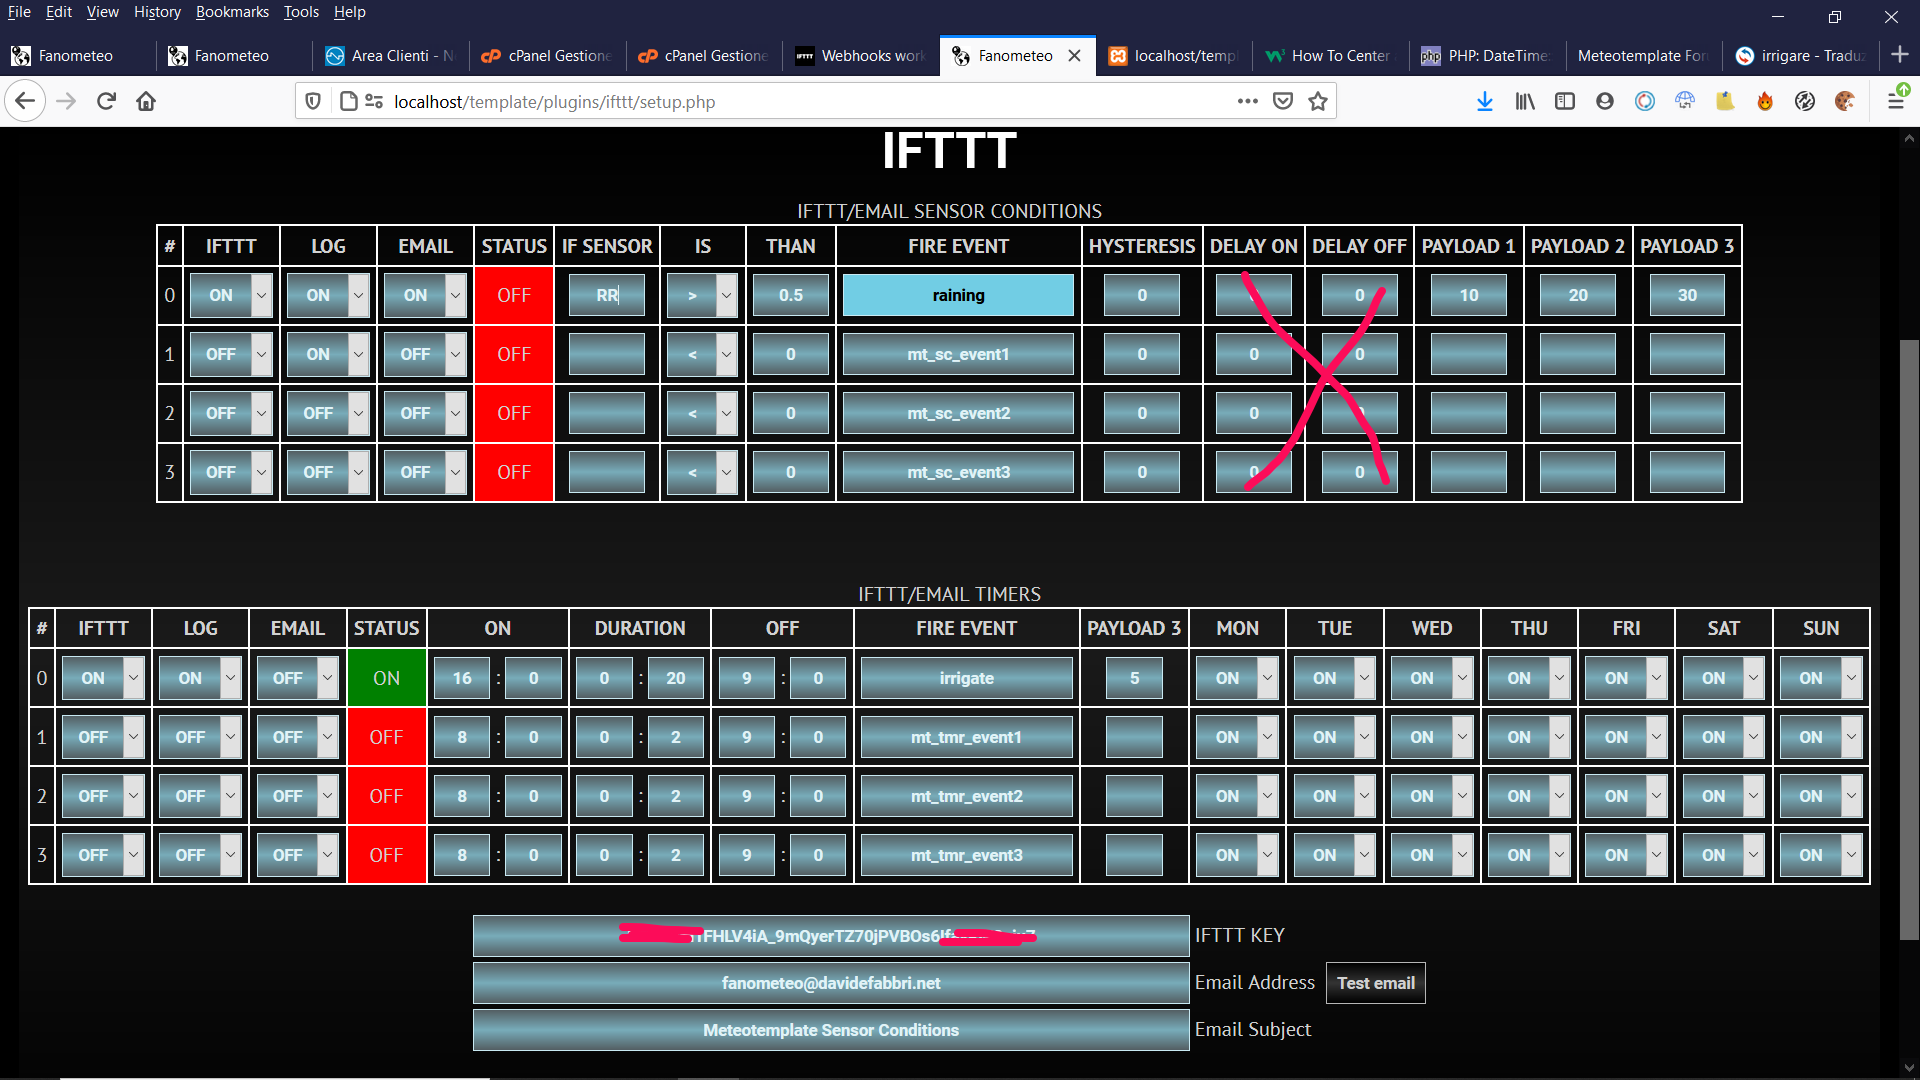This screenshot has height=1080, width=1920.
Task: Open sensor condition 3 IS comparison dropdown
Action: click(702, 472)
